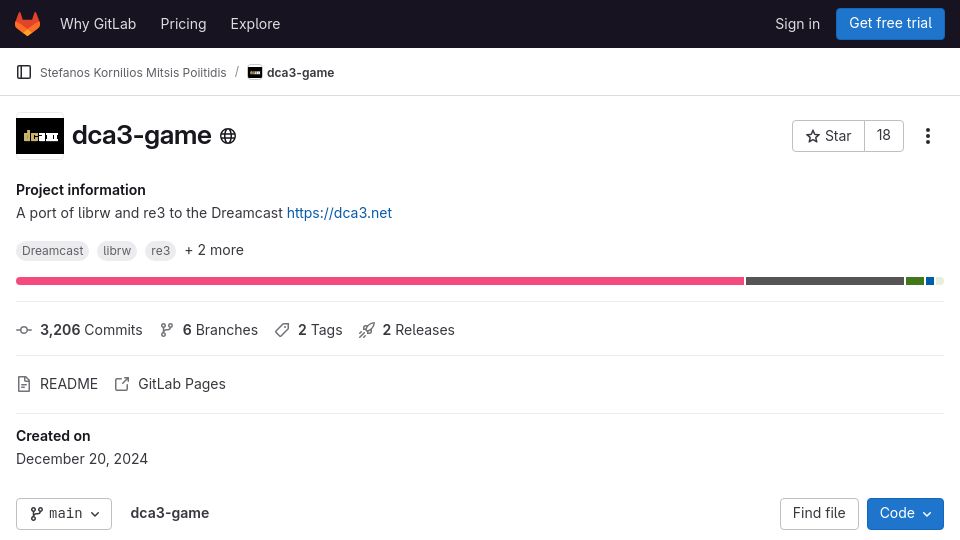Click the README document icon

[24, 384]
